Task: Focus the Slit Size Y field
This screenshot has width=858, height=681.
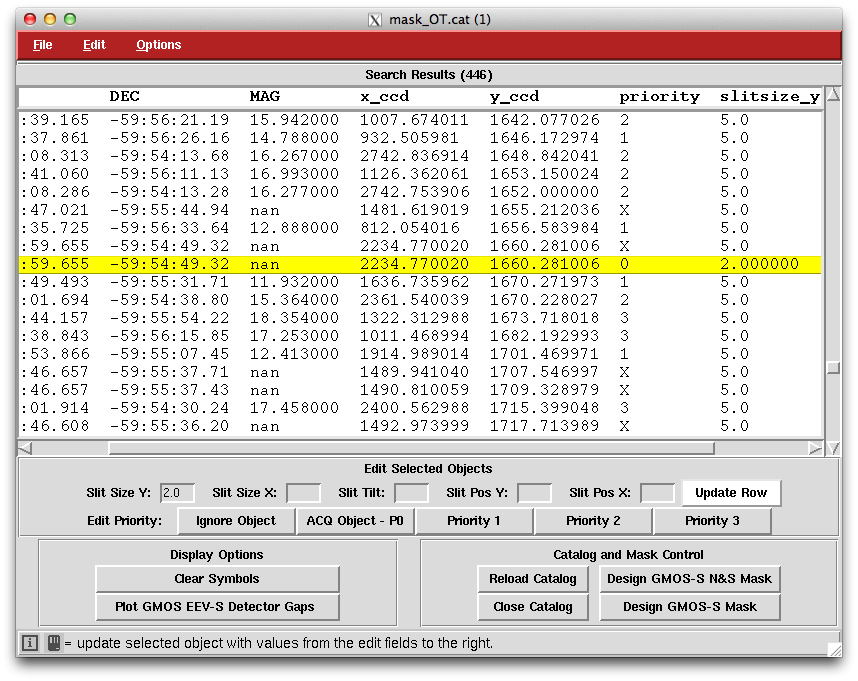Action: 177,493
